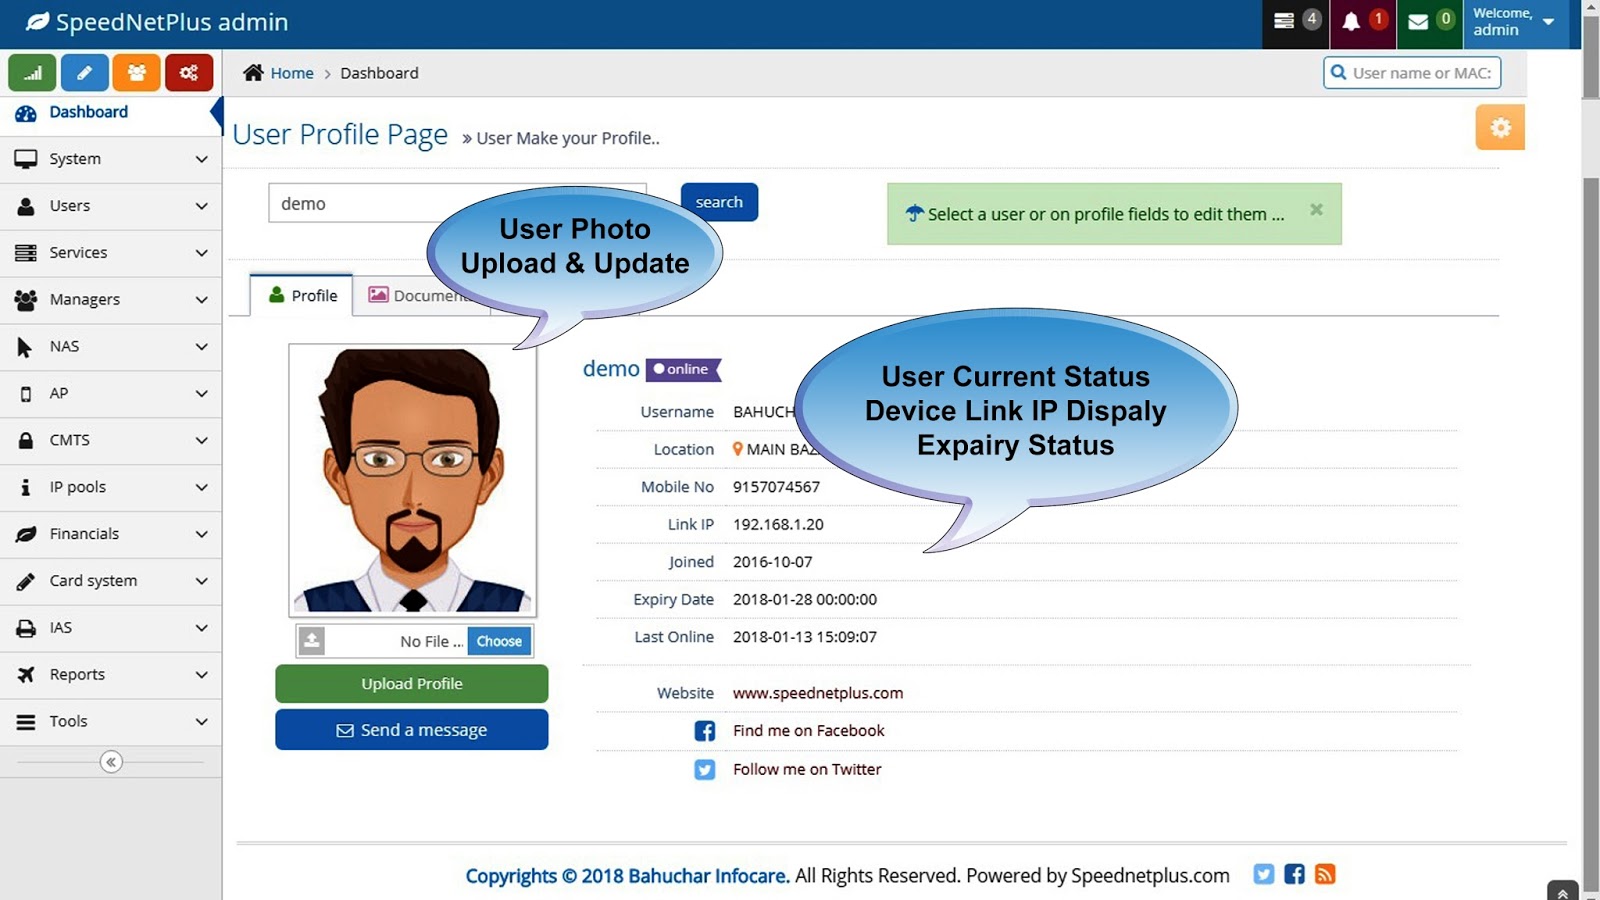Screen dimensions: 1600x900
Task: Select the Profile tab
Action: [302, 295]
